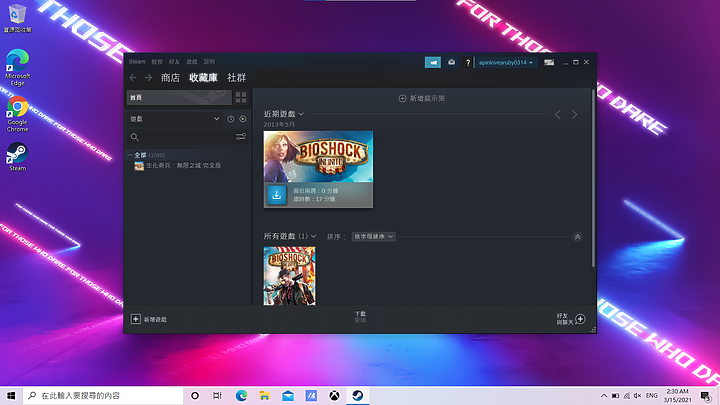Open the 遊戲 menu in Steam
This screenshot has width=720, height=405.
191,62
